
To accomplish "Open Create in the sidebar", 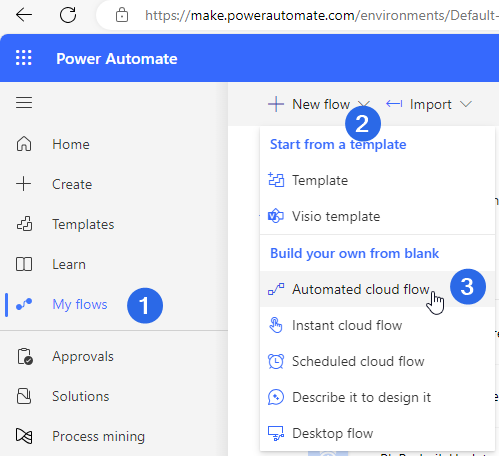I will click(72, 184).
